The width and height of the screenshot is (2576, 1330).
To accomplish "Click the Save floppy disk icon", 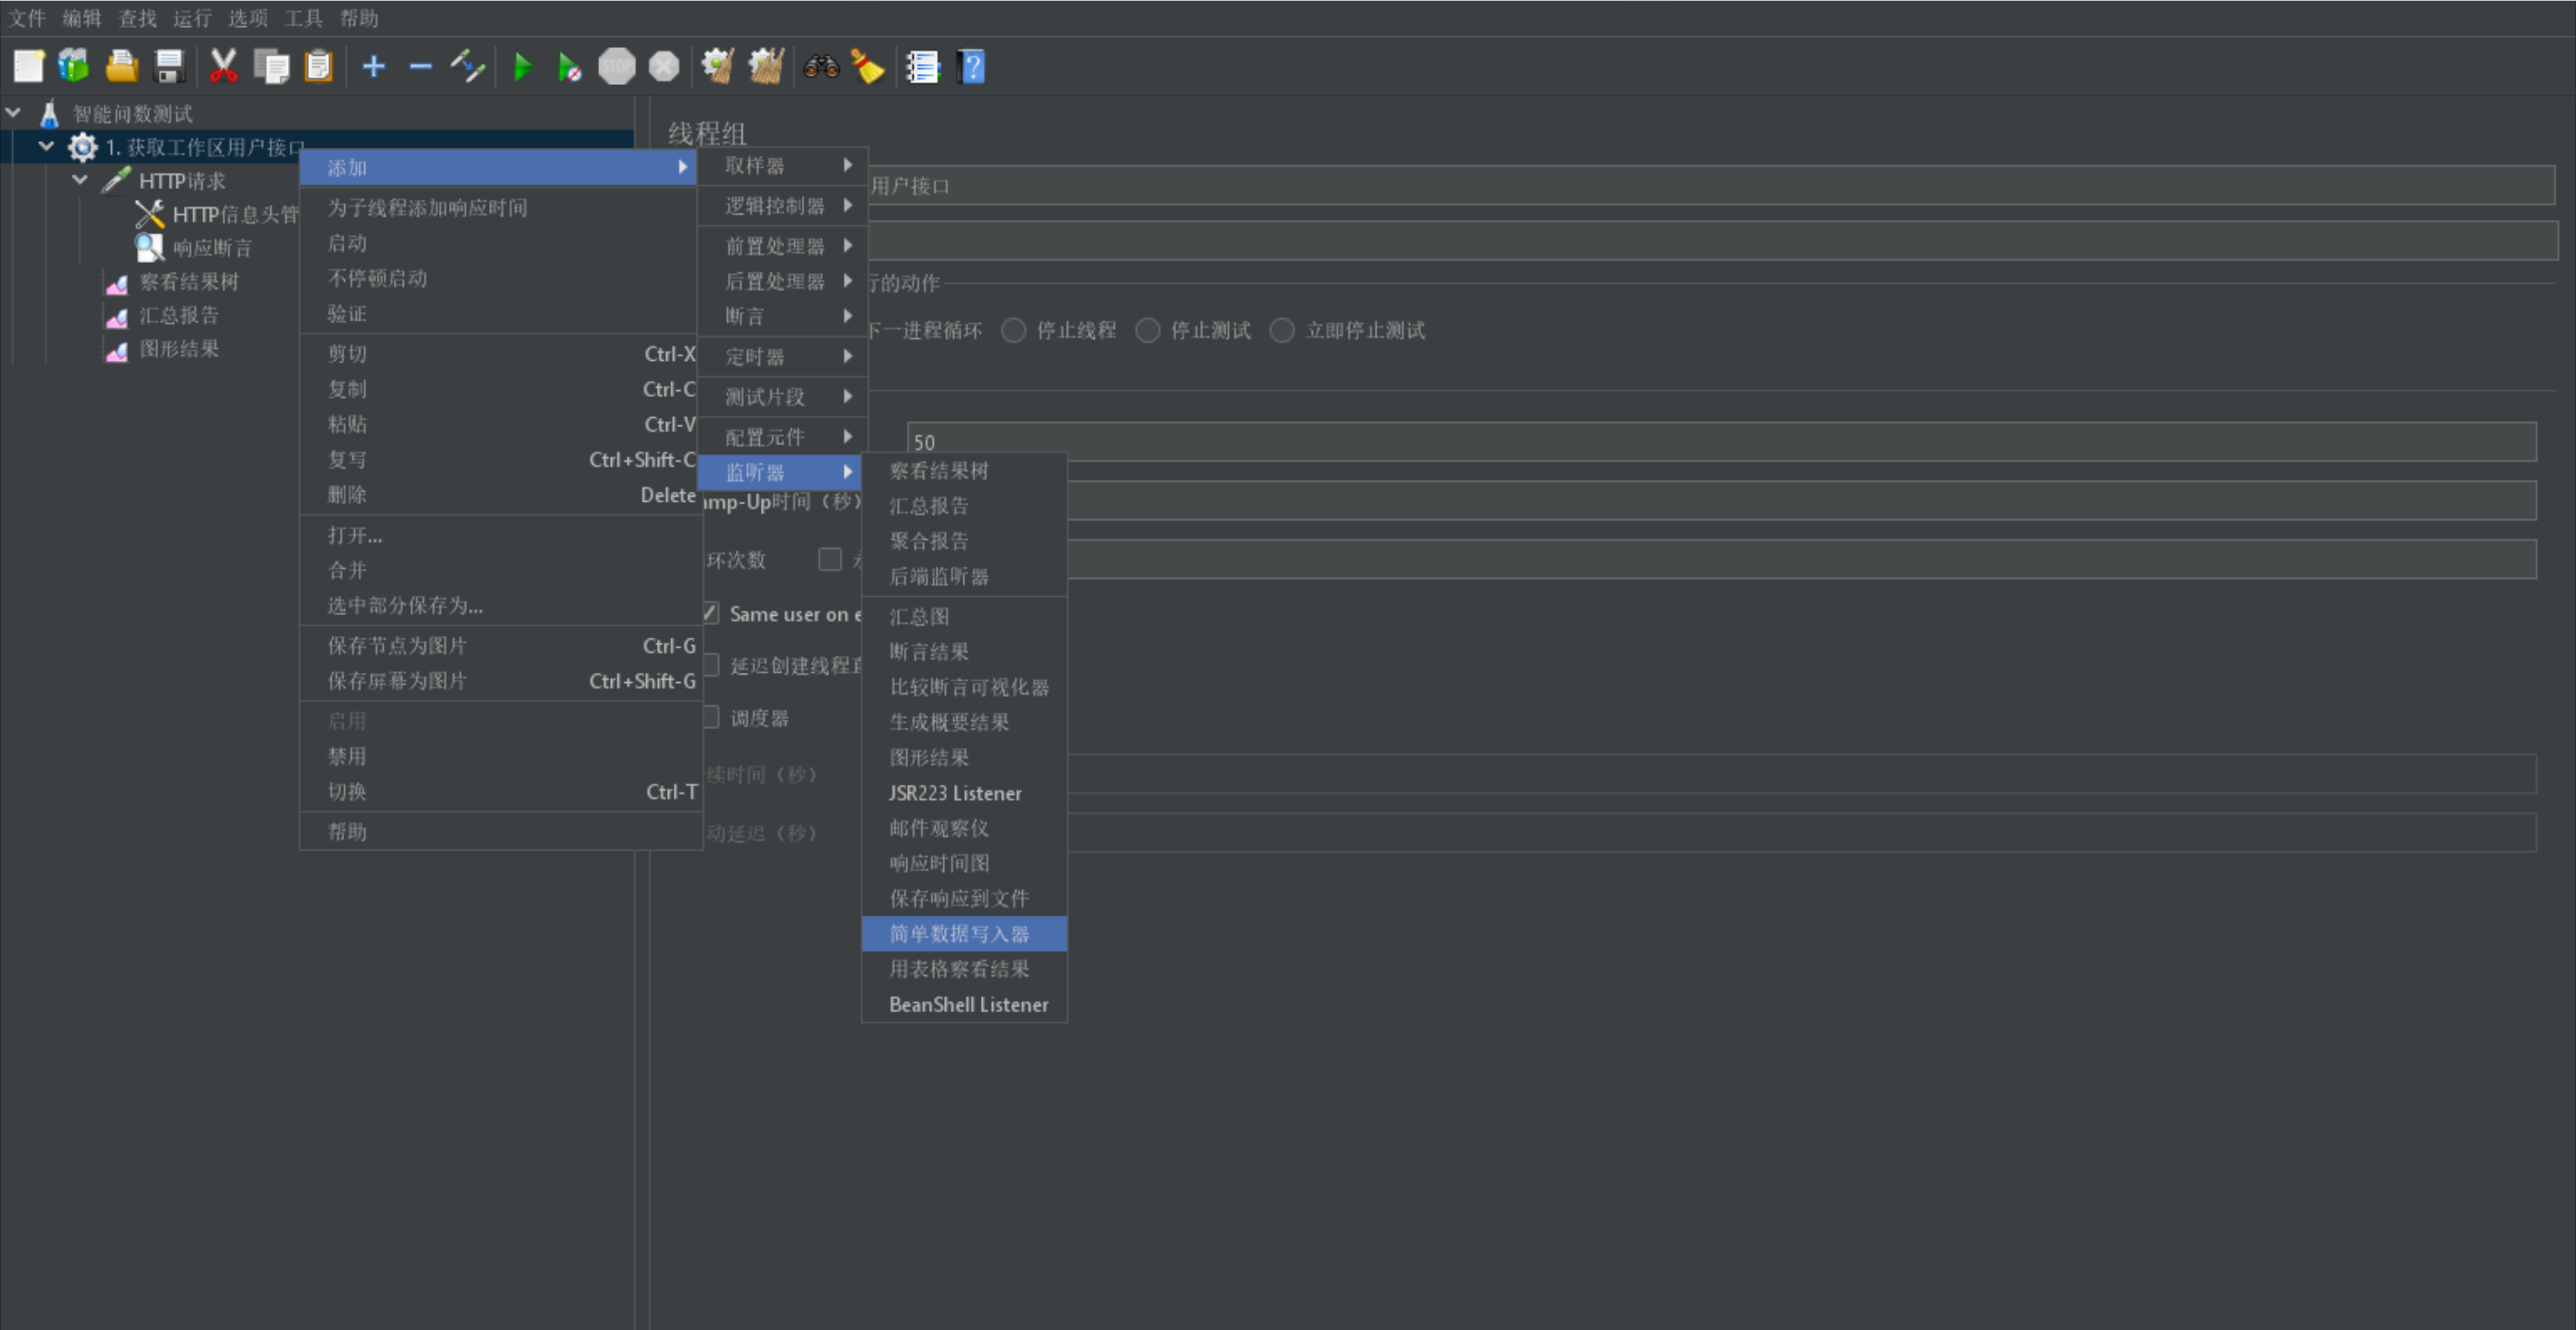I will 170,67.
